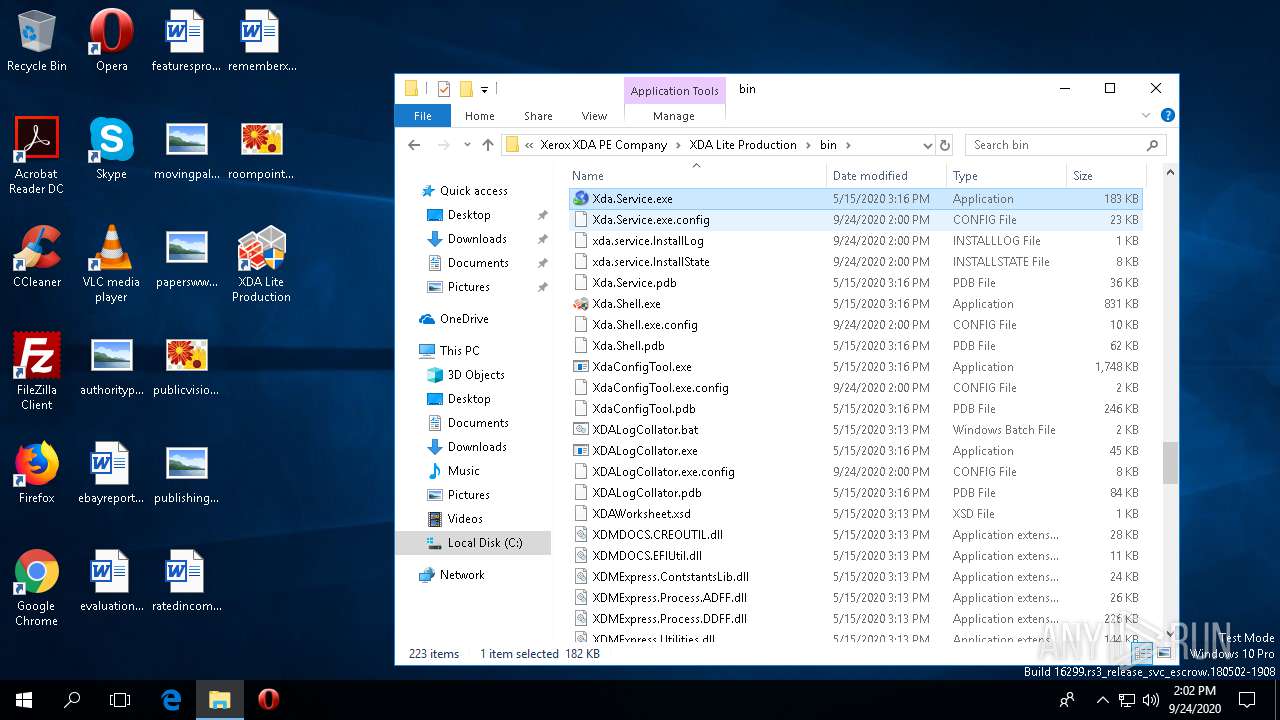Select the XDA Lite Production desktop icon
Screen dimensions: 1280x720
[261, 263]
